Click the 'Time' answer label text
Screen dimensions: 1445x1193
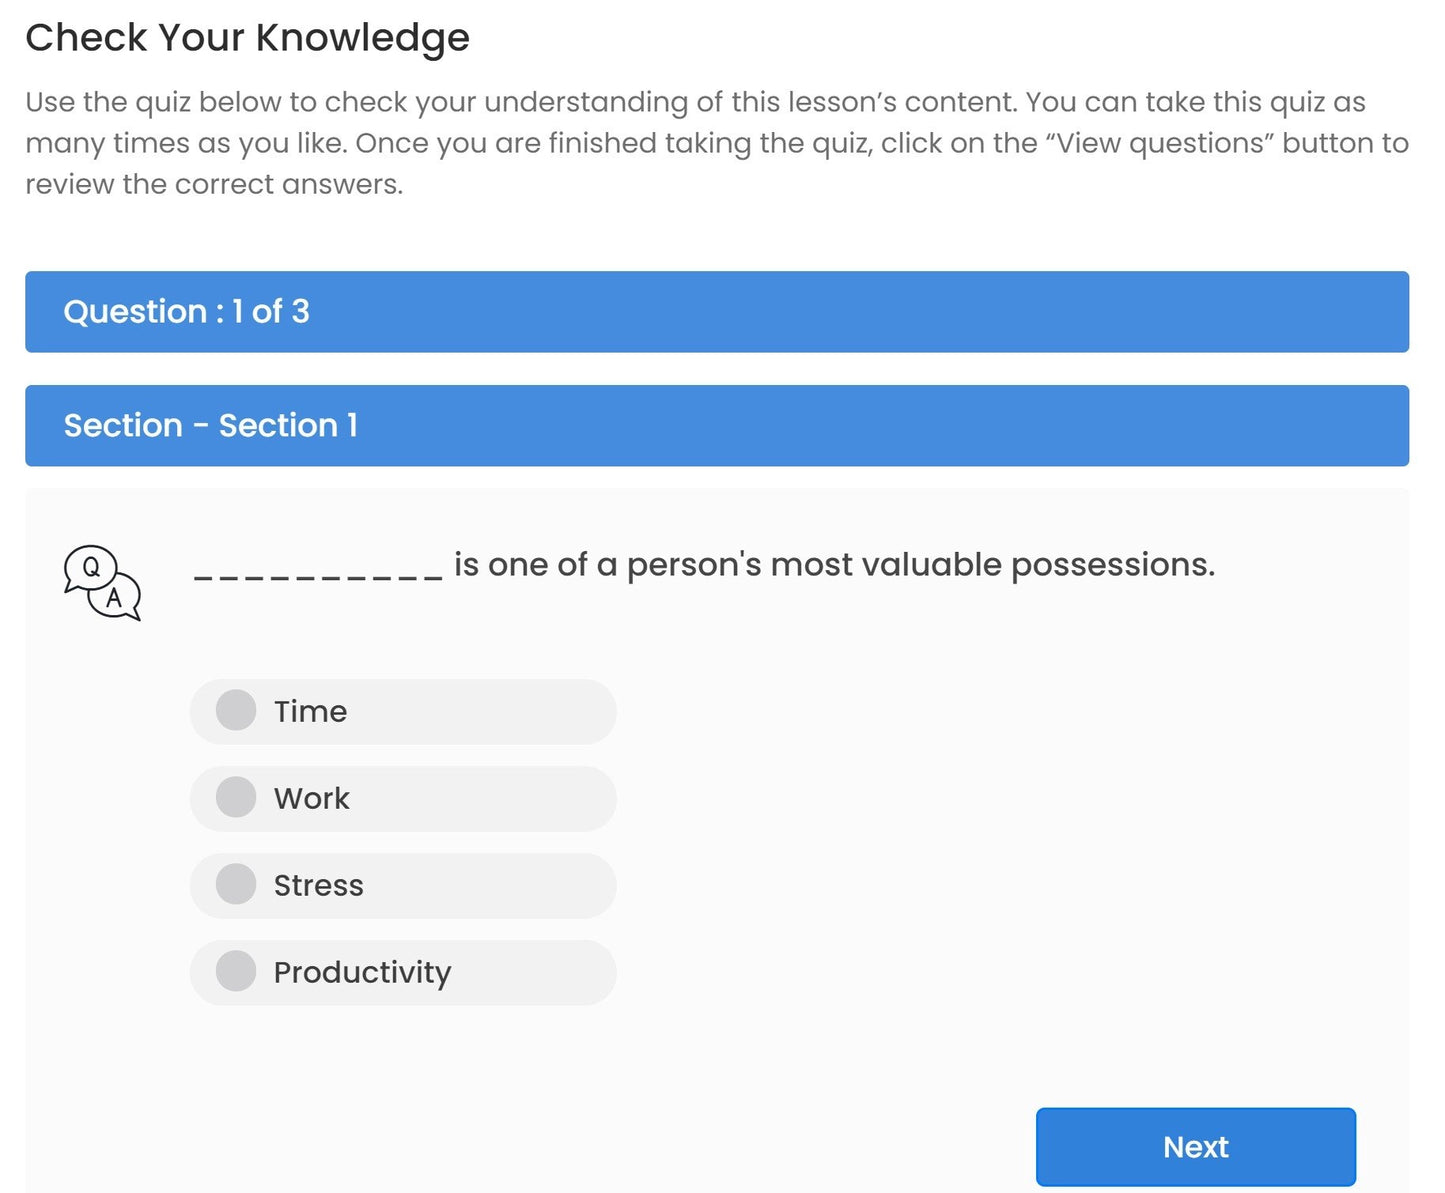pos(310,711)
